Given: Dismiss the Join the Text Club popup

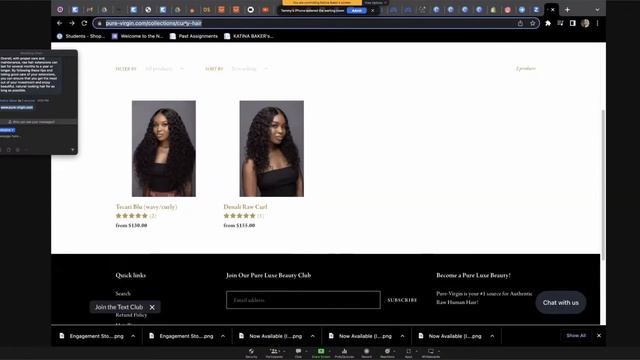Looking at the screenshot, I should [152, 307].
